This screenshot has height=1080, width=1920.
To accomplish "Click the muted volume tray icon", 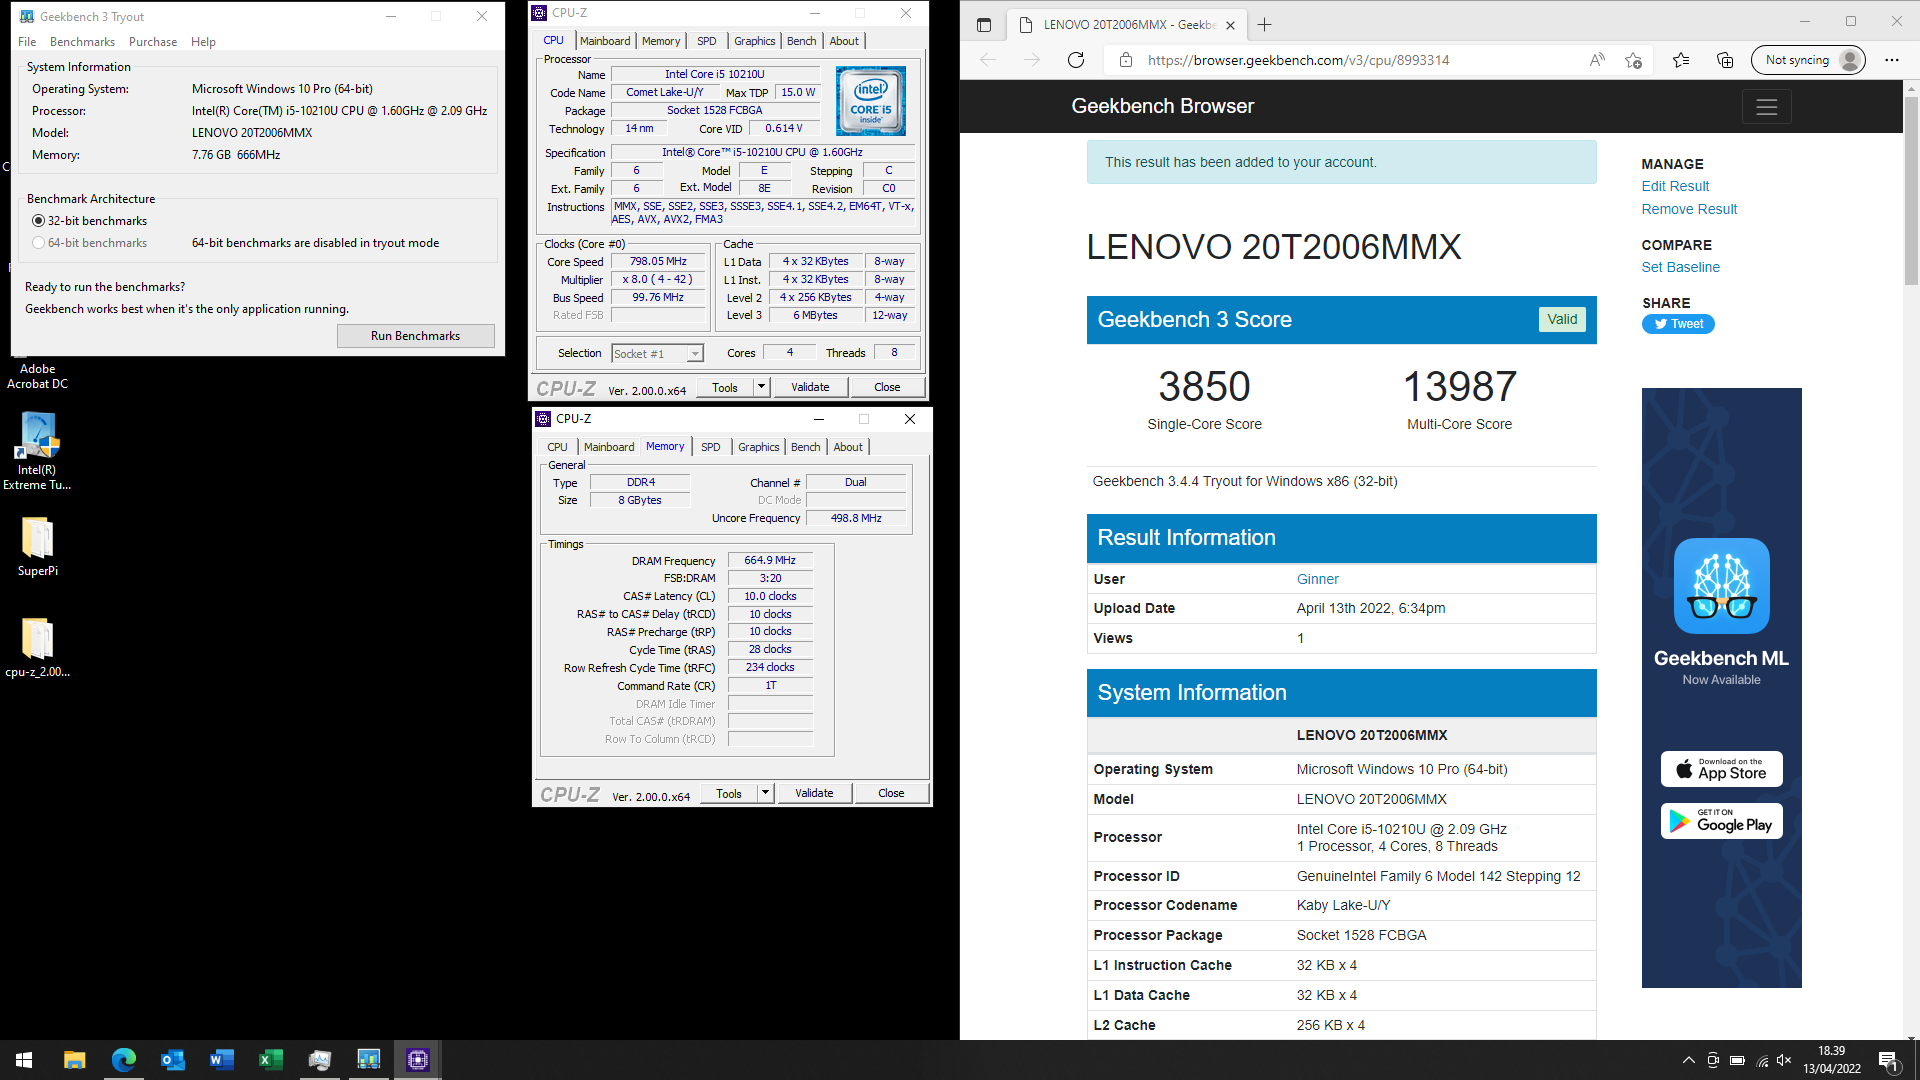I will (1785, 1060).
